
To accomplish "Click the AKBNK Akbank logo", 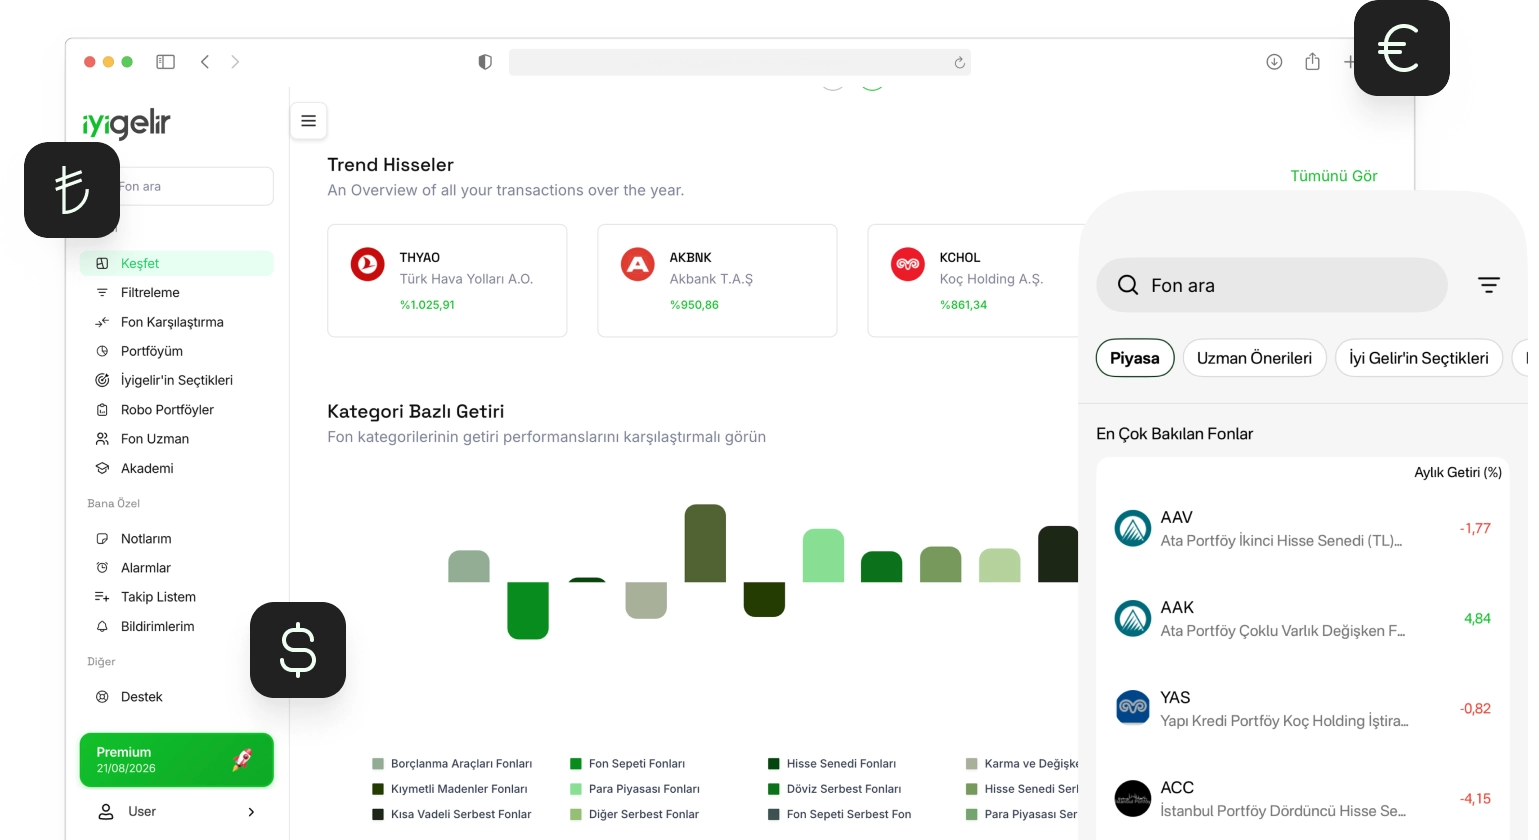I will click(x=638, y=265).
